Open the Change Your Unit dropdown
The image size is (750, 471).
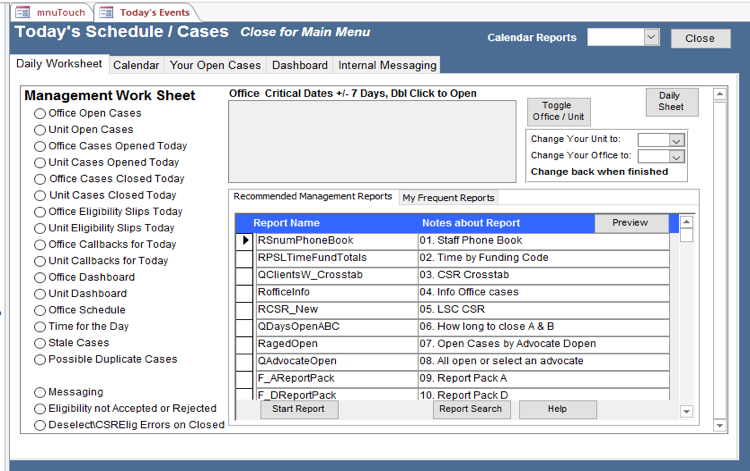tap(676, 140)
